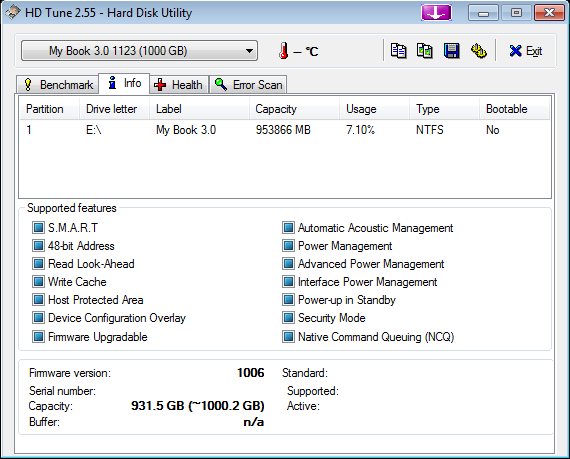Screen dimensions: 570x459
Task: Open the Health tab
Action: coord(178,85)
